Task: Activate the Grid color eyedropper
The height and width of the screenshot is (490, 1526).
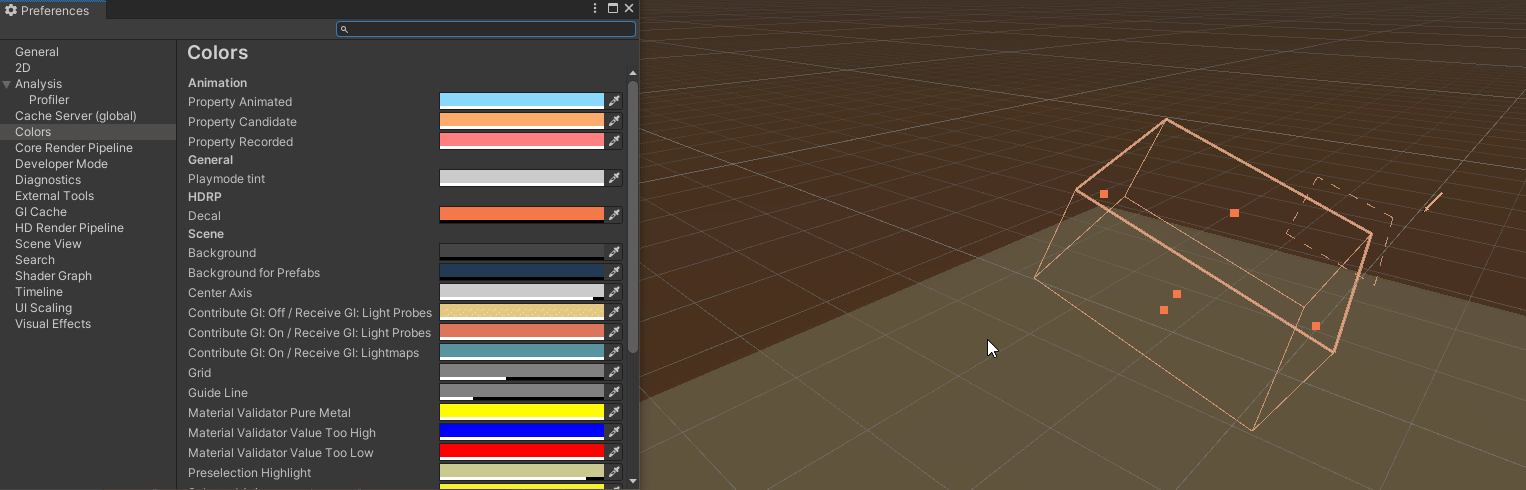Action: pos(615,372)
